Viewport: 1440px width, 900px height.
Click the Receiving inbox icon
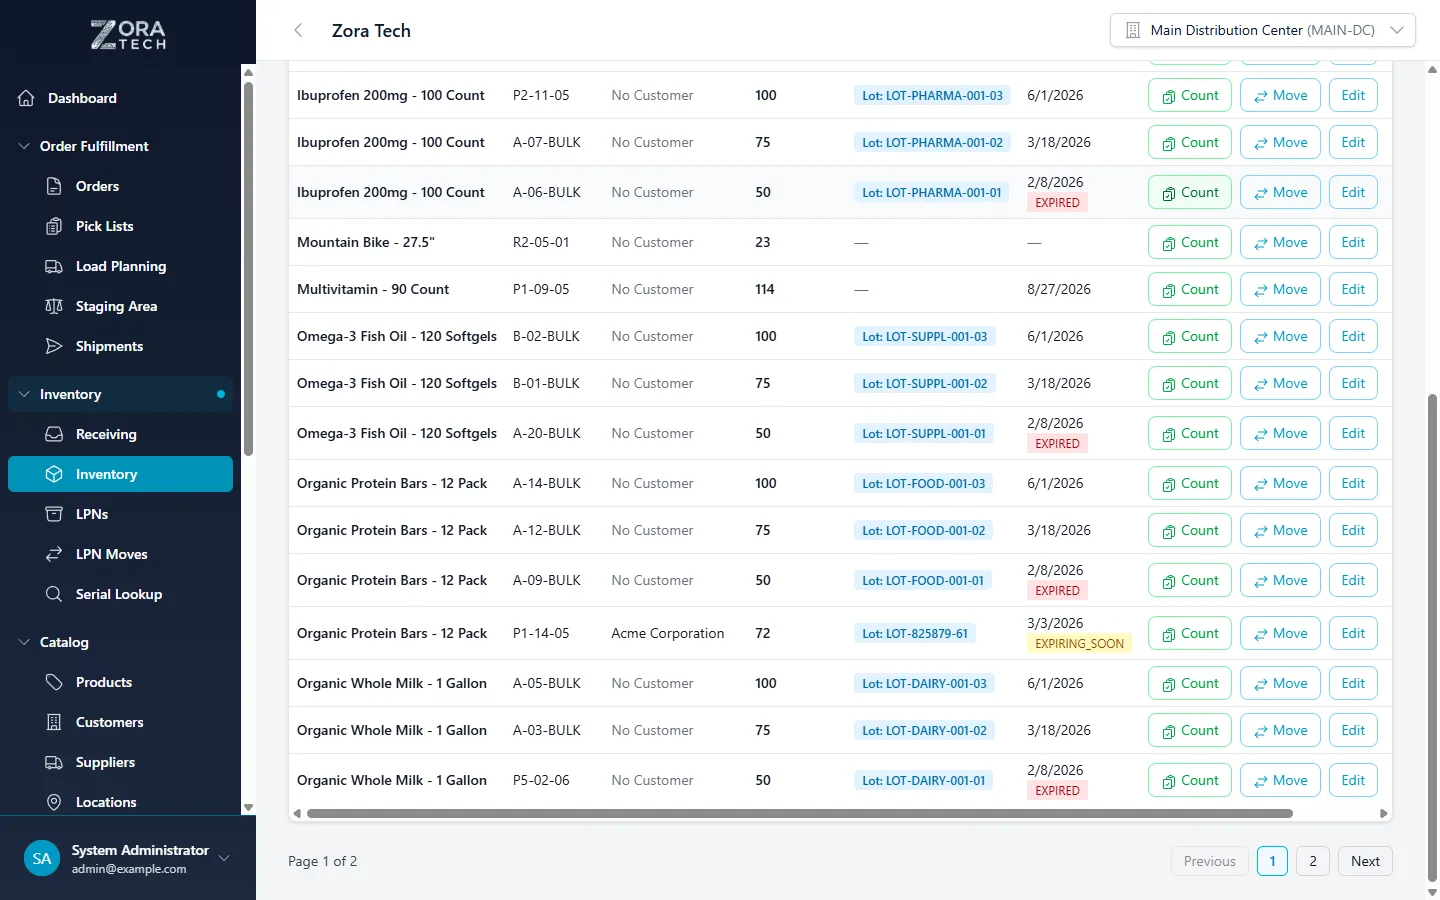pos(54,434)
